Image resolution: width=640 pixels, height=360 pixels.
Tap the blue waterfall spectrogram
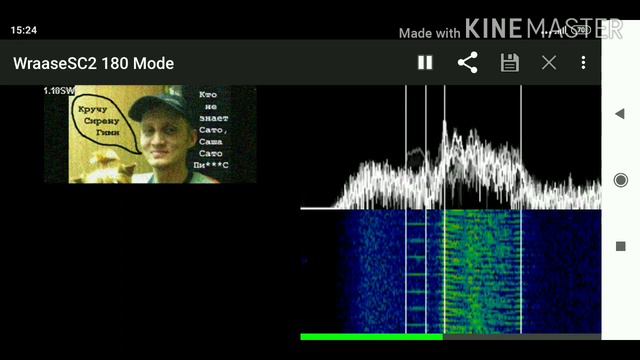point(451,272)
